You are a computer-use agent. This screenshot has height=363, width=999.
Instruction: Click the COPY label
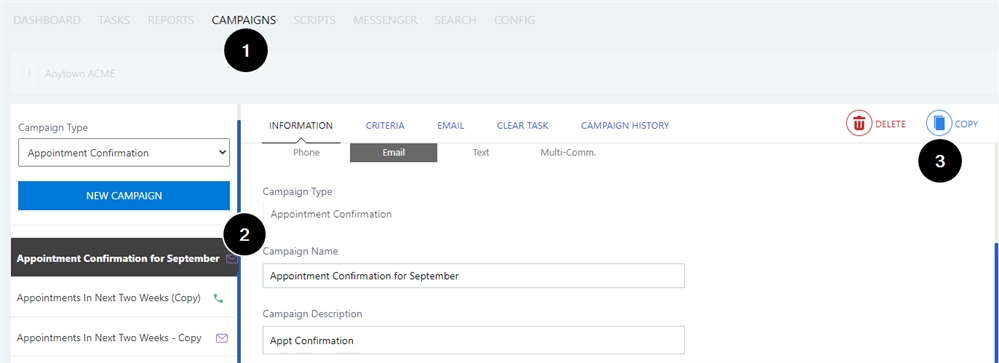point(967,124)
